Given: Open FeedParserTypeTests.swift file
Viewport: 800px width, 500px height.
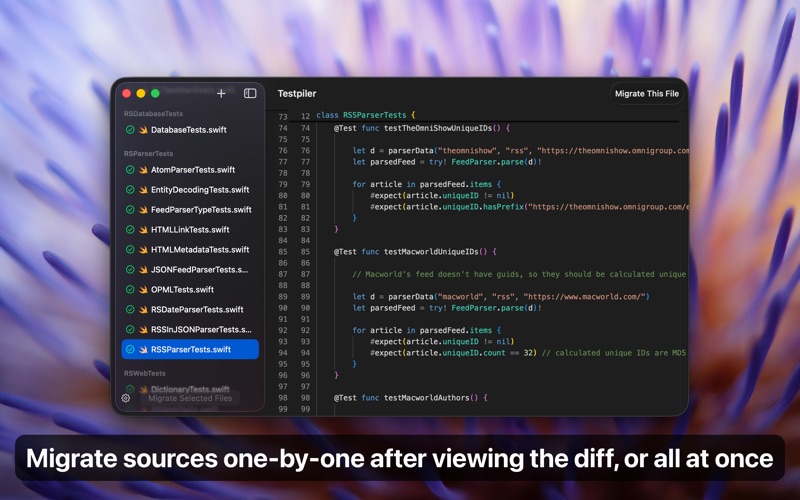Looking at the screenshot, I should (x=190, y=209).
